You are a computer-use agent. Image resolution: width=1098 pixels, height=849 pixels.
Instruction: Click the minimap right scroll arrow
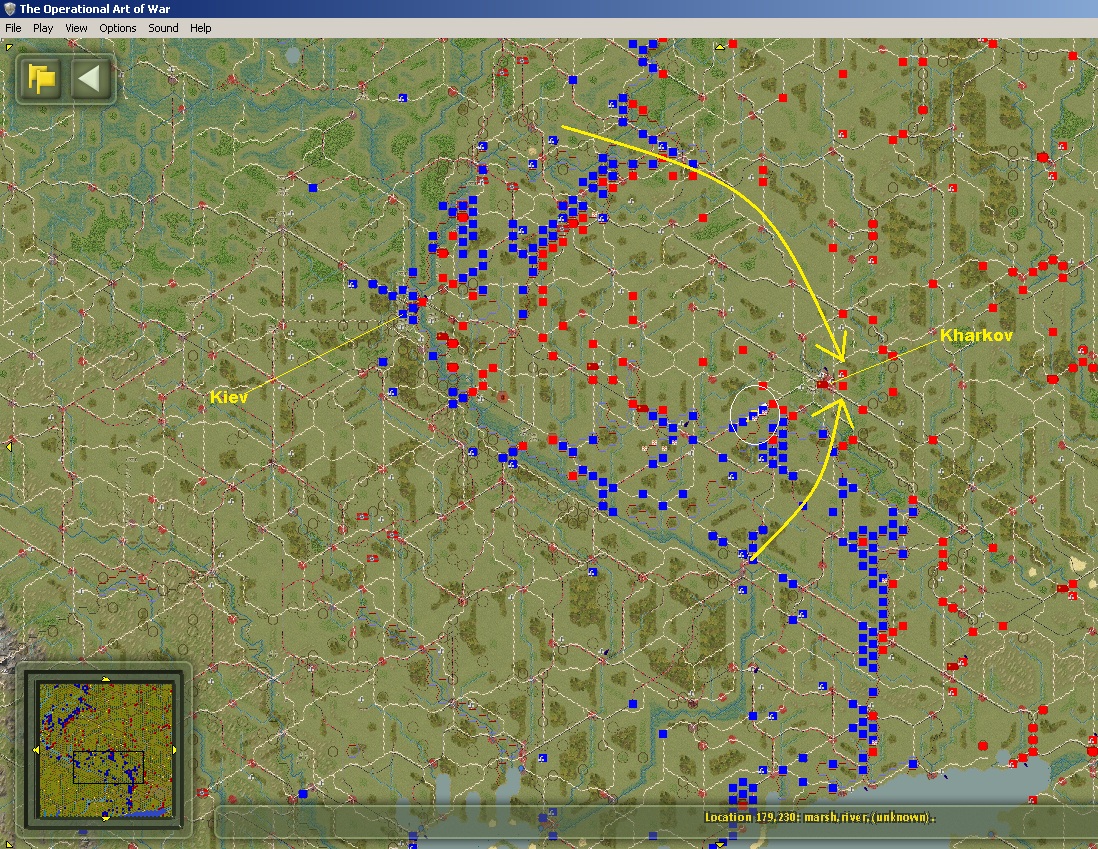174,750
